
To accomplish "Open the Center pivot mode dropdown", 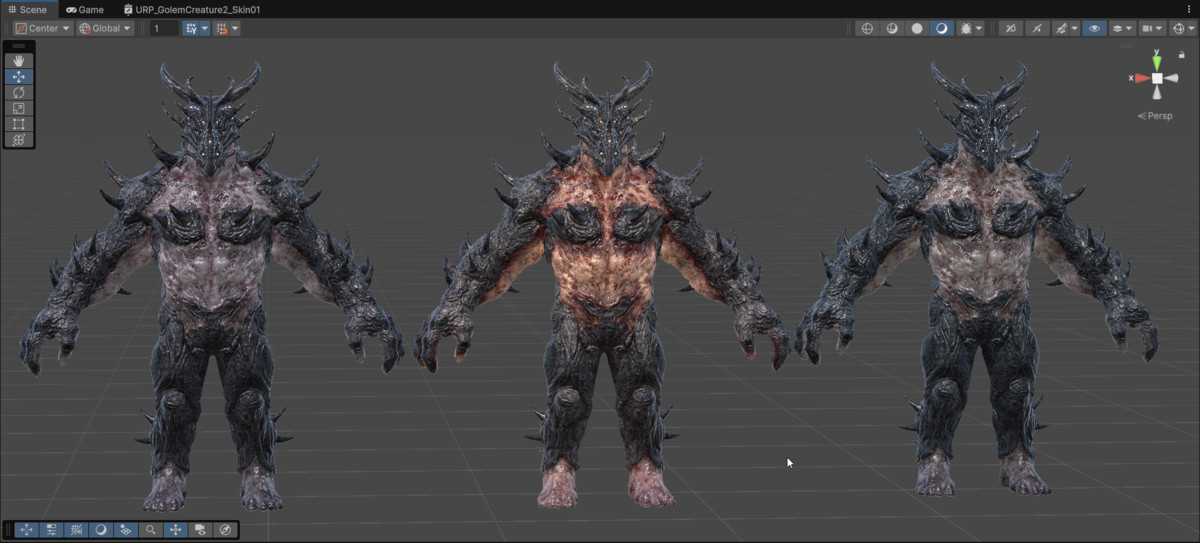I will (43, 29).
